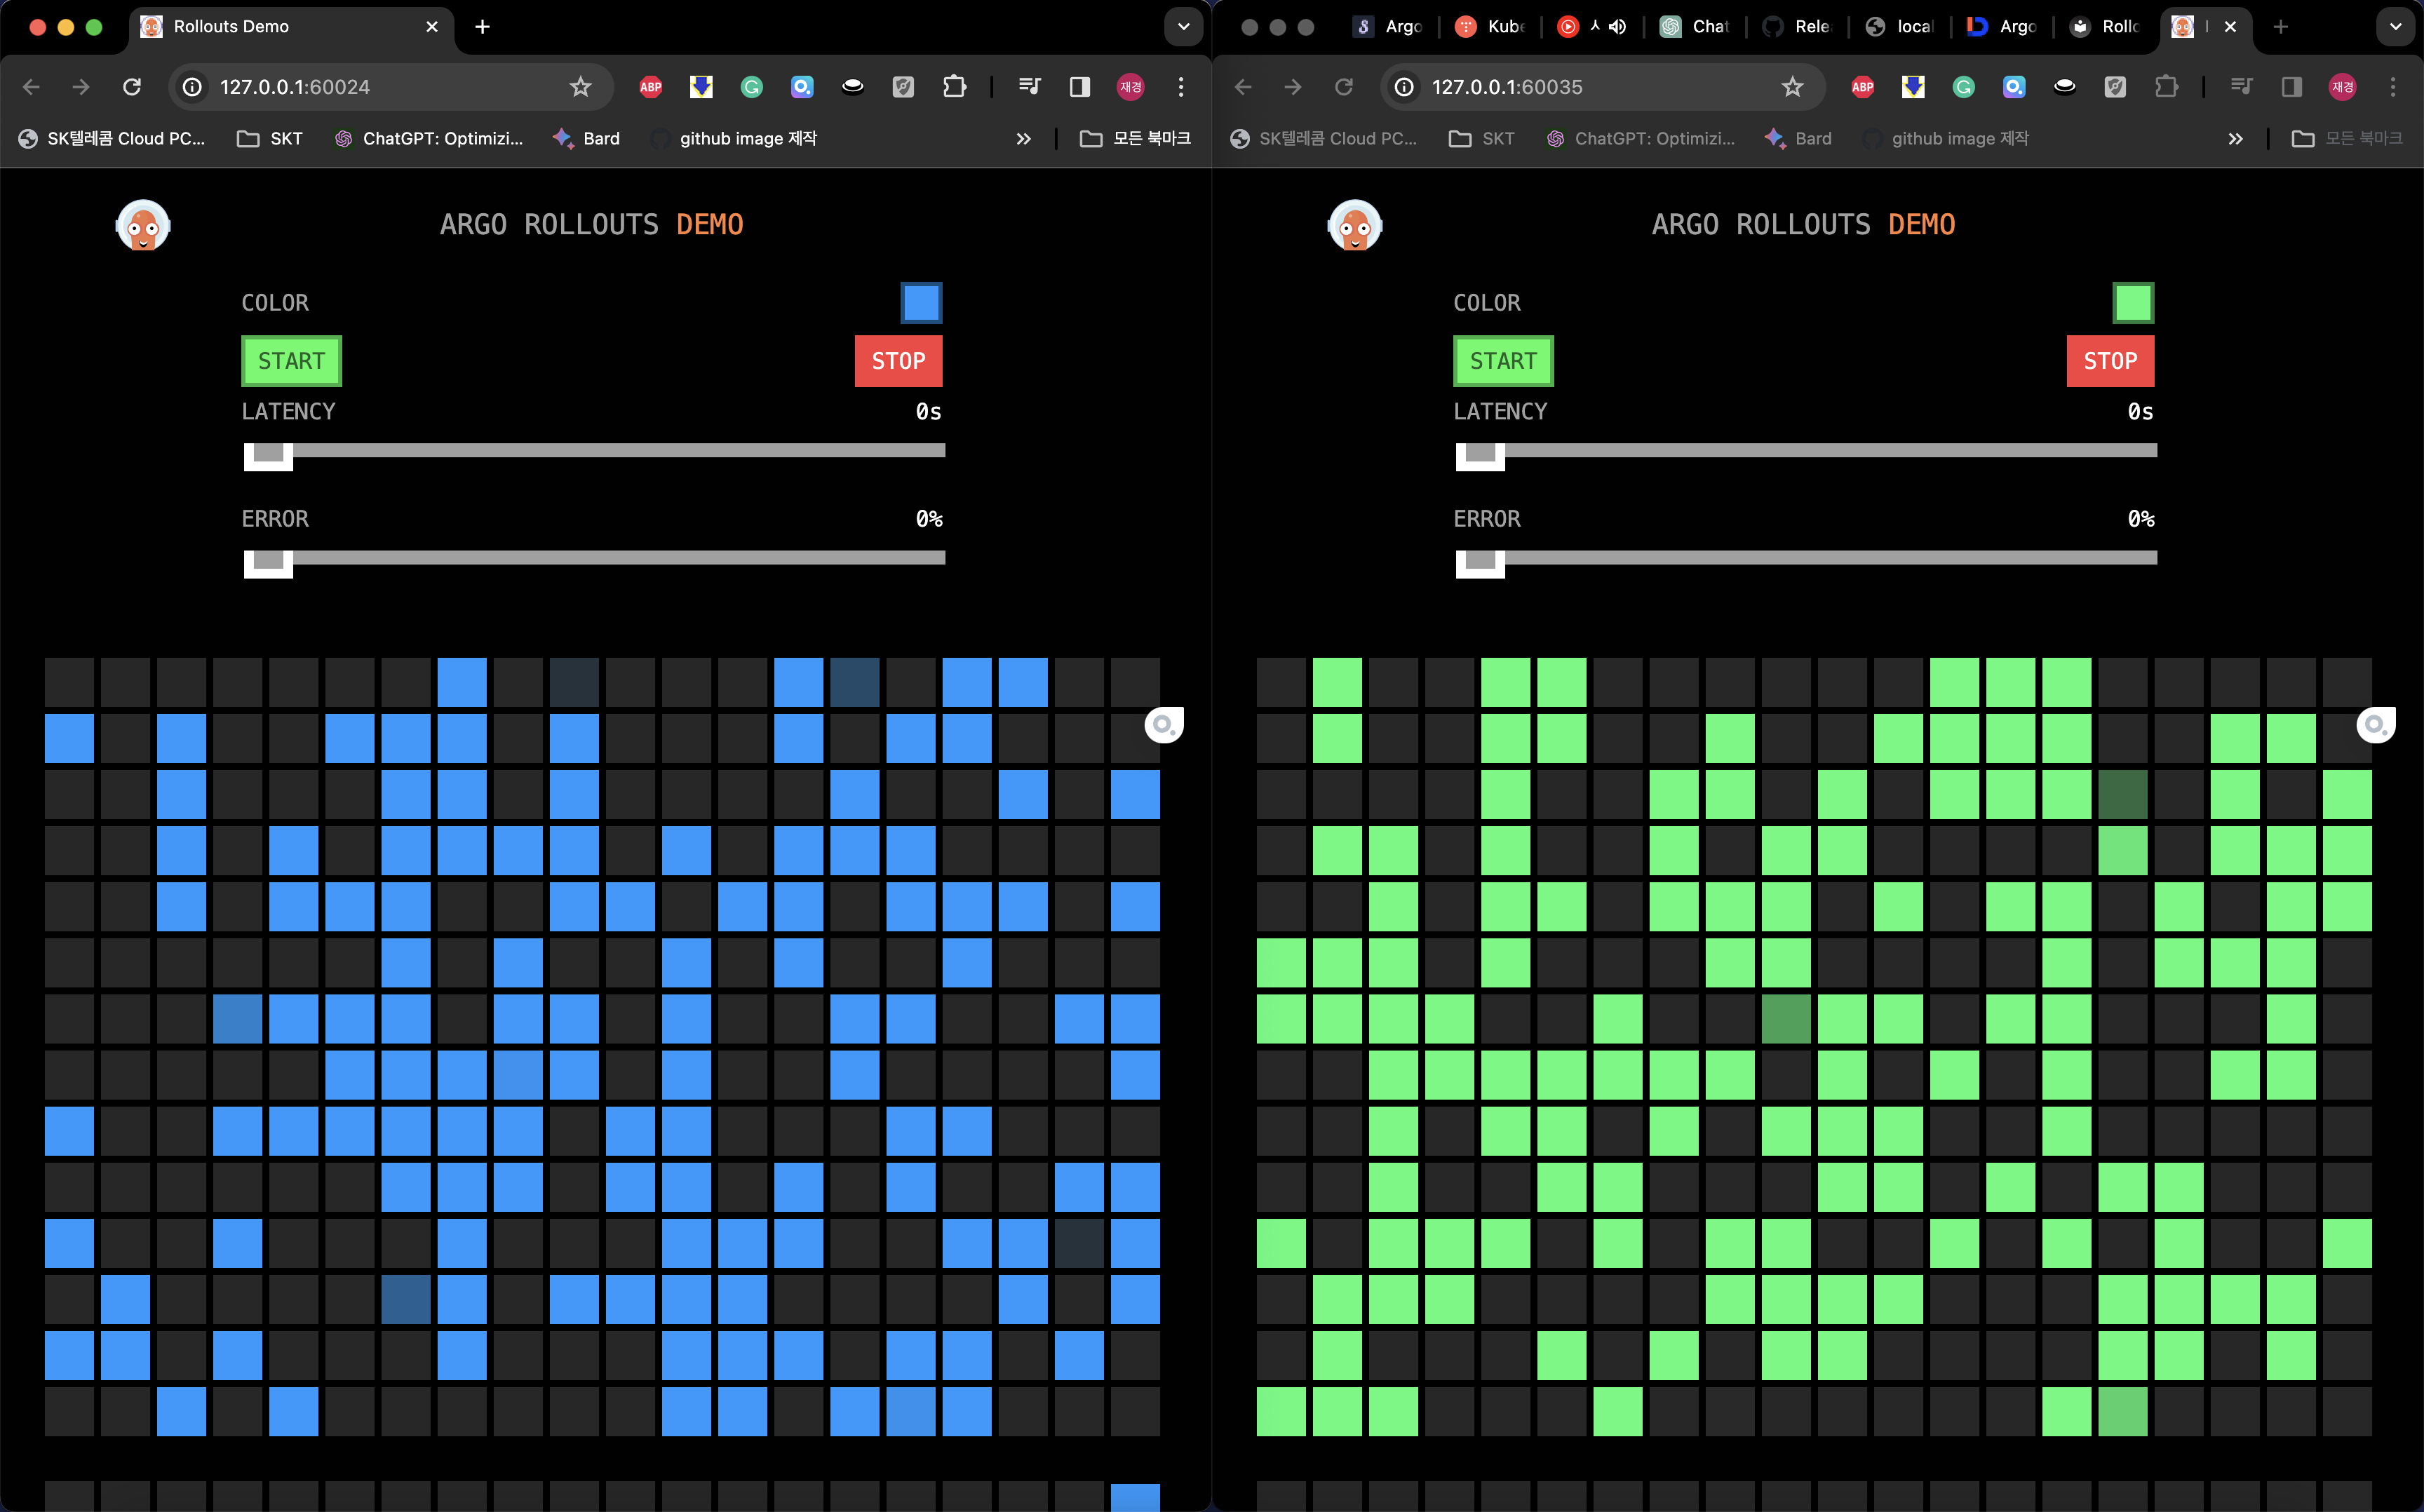Click the media controls icon in the green demo window
Screen dimensions: 2424x1512
coord(2241,87)
